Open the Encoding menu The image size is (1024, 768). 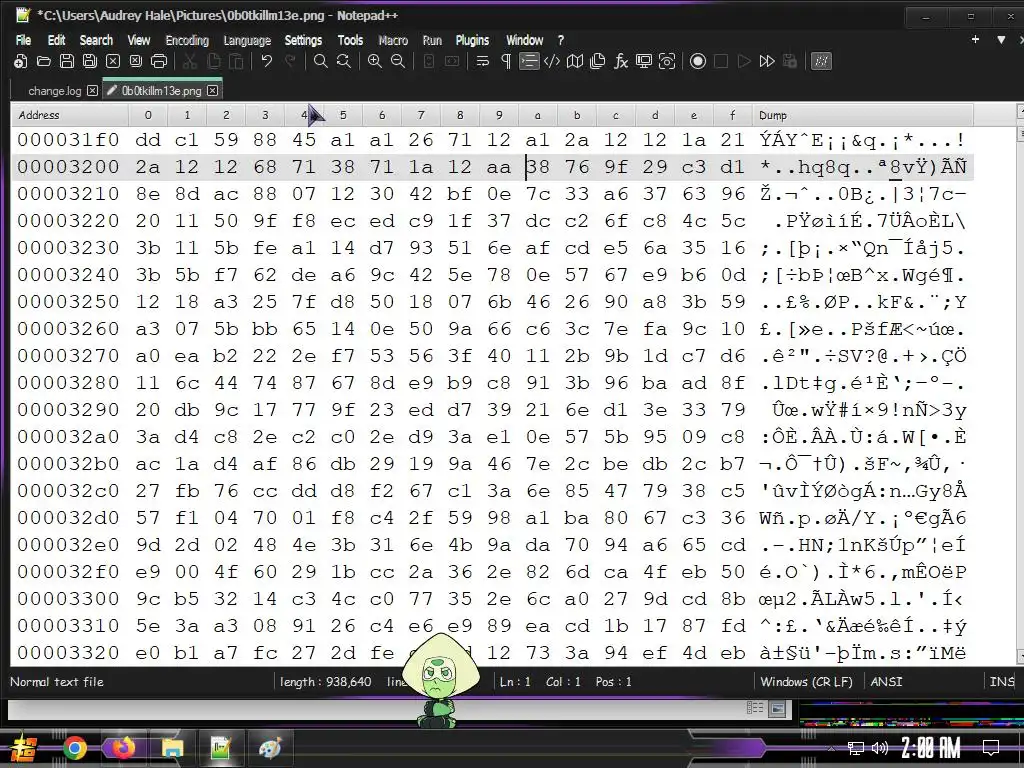coord(187,40)
